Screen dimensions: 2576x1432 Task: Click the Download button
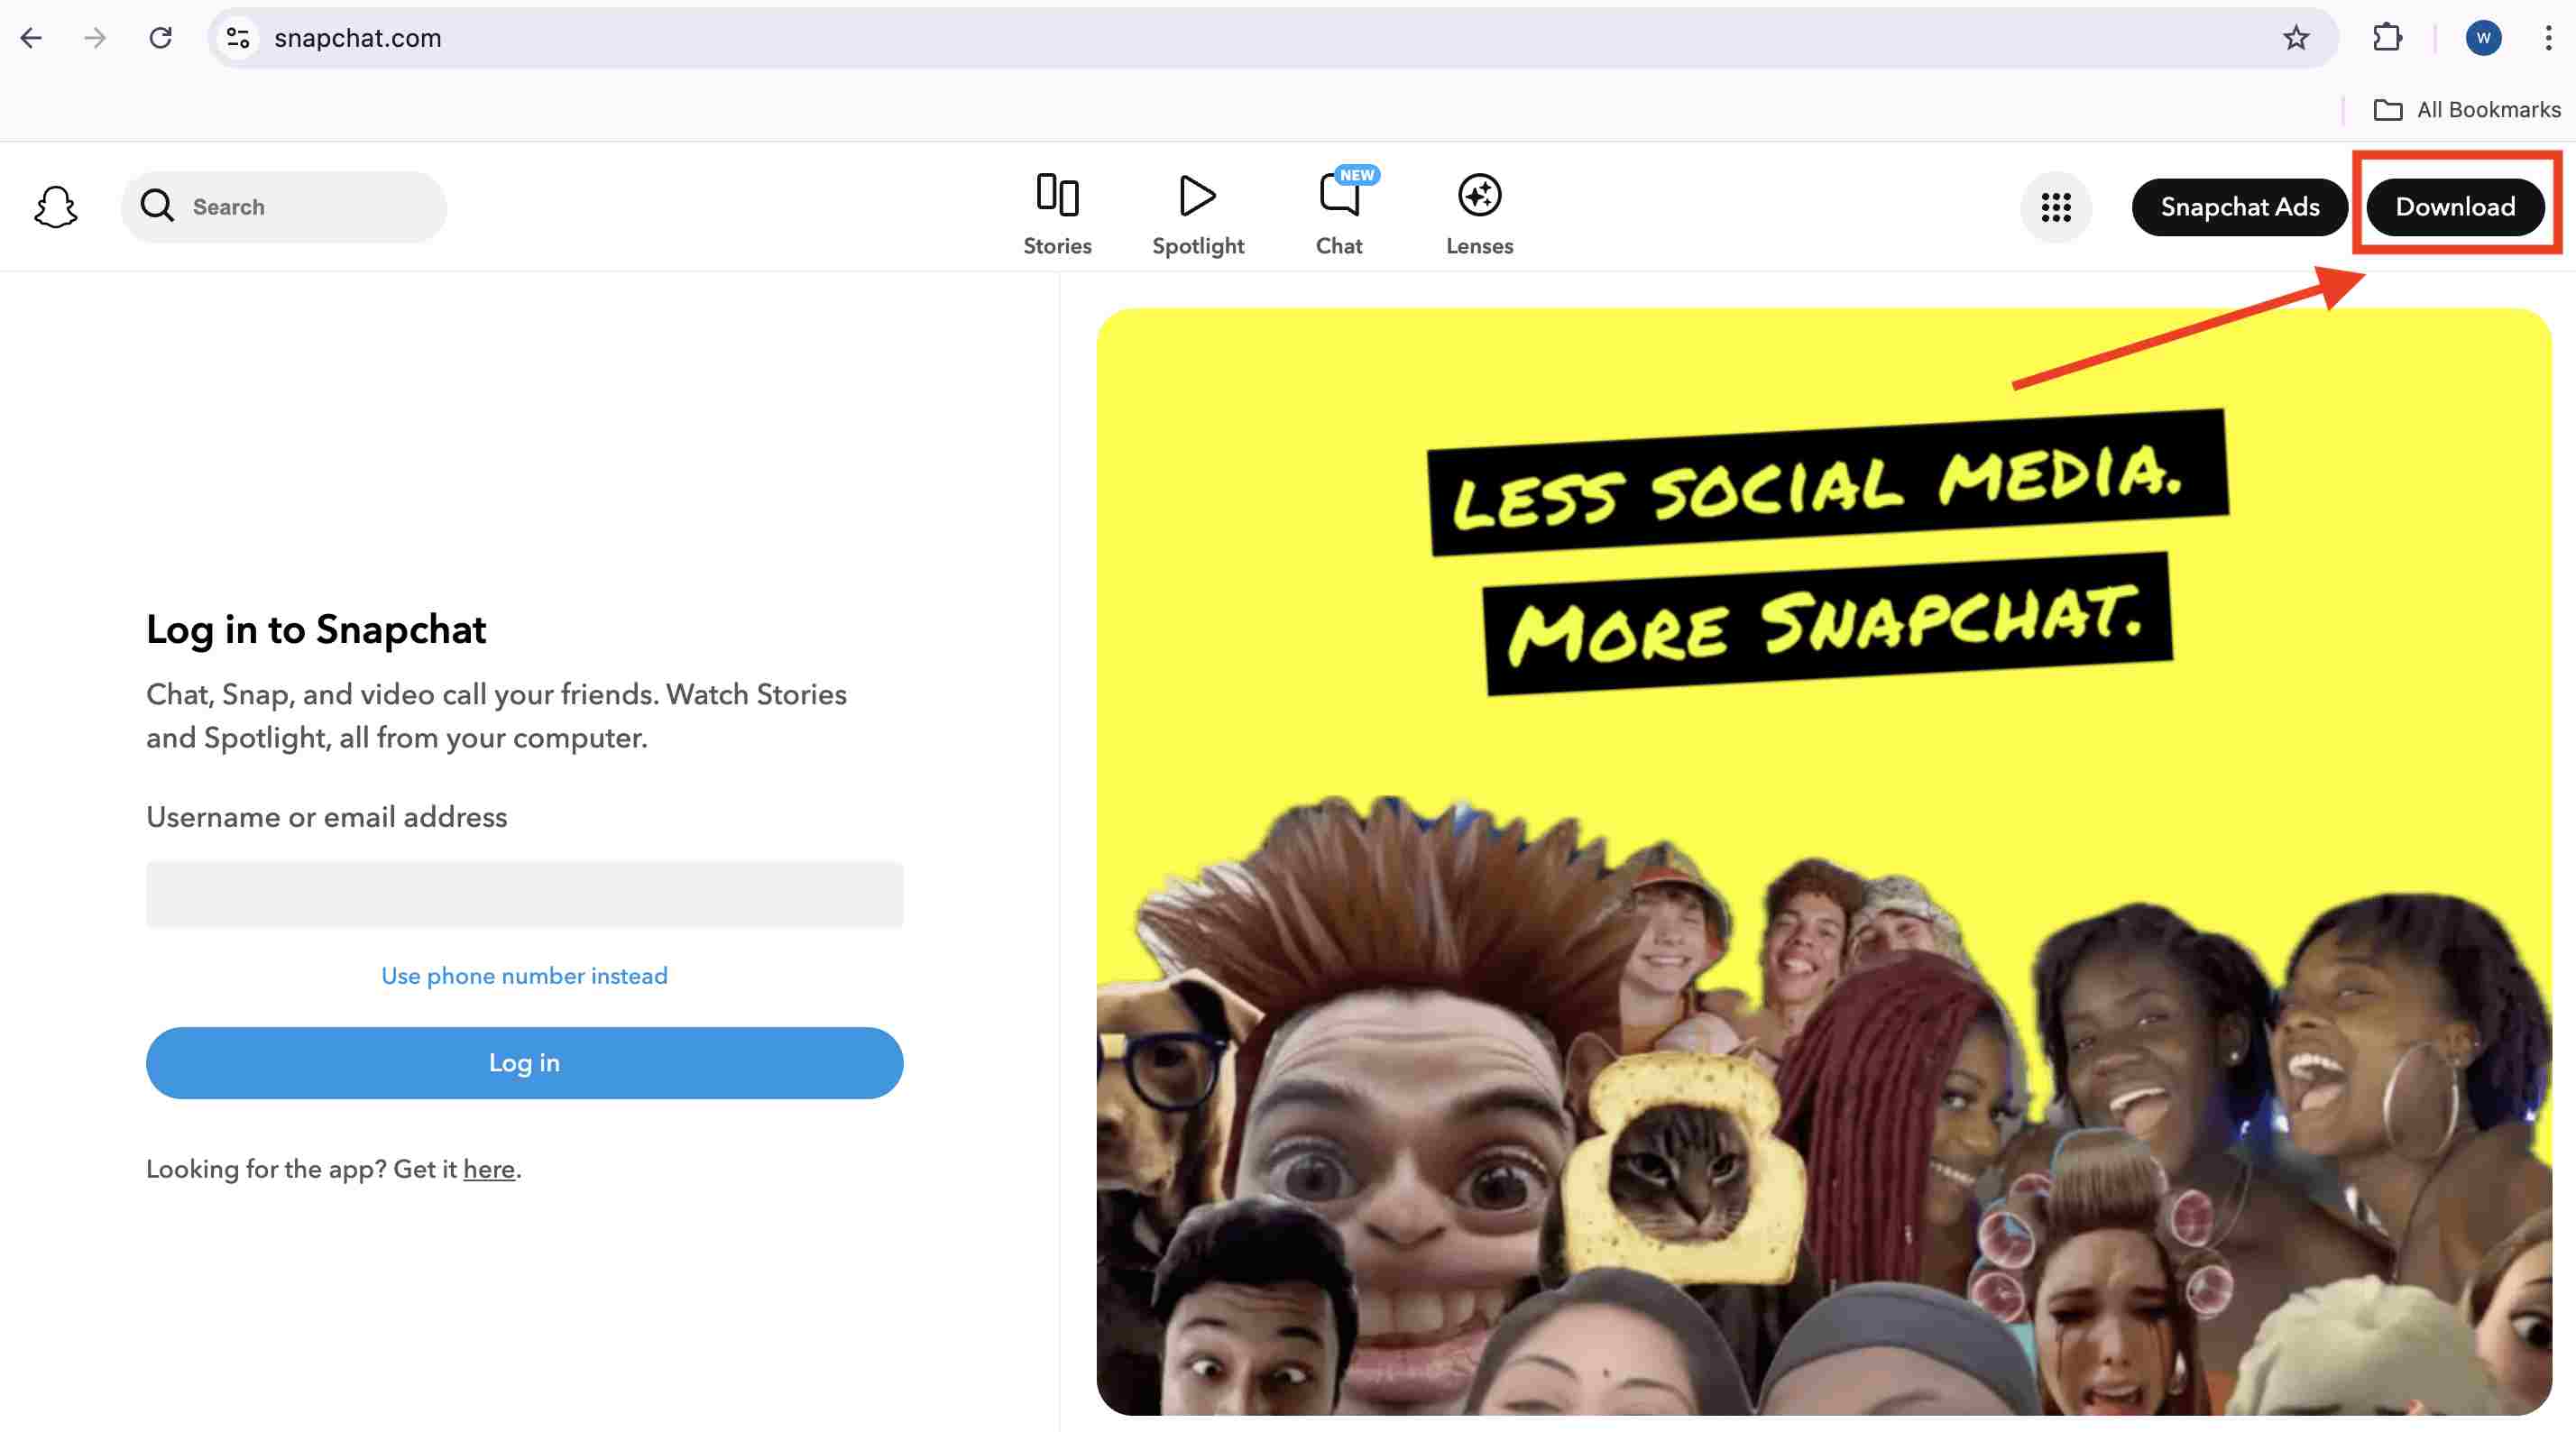2455,207
